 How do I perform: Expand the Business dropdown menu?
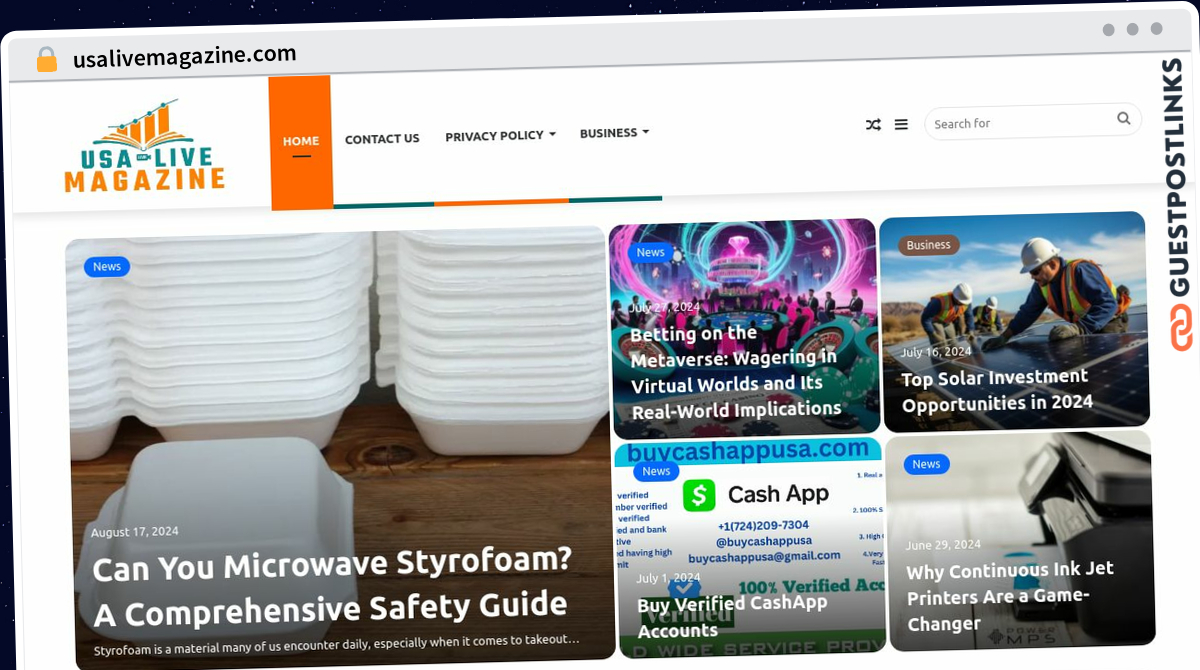pyautogui.click(x=614, y=133)
